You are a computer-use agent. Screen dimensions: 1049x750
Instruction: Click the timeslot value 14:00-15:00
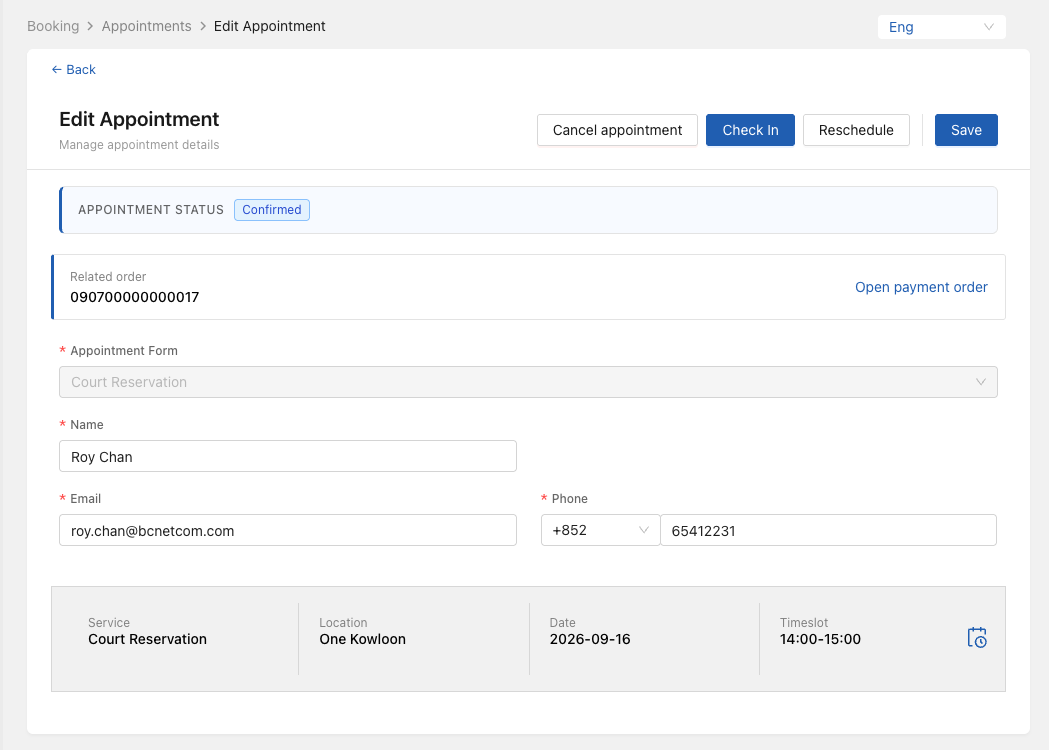pyautogui.click(x=820, y=639)
